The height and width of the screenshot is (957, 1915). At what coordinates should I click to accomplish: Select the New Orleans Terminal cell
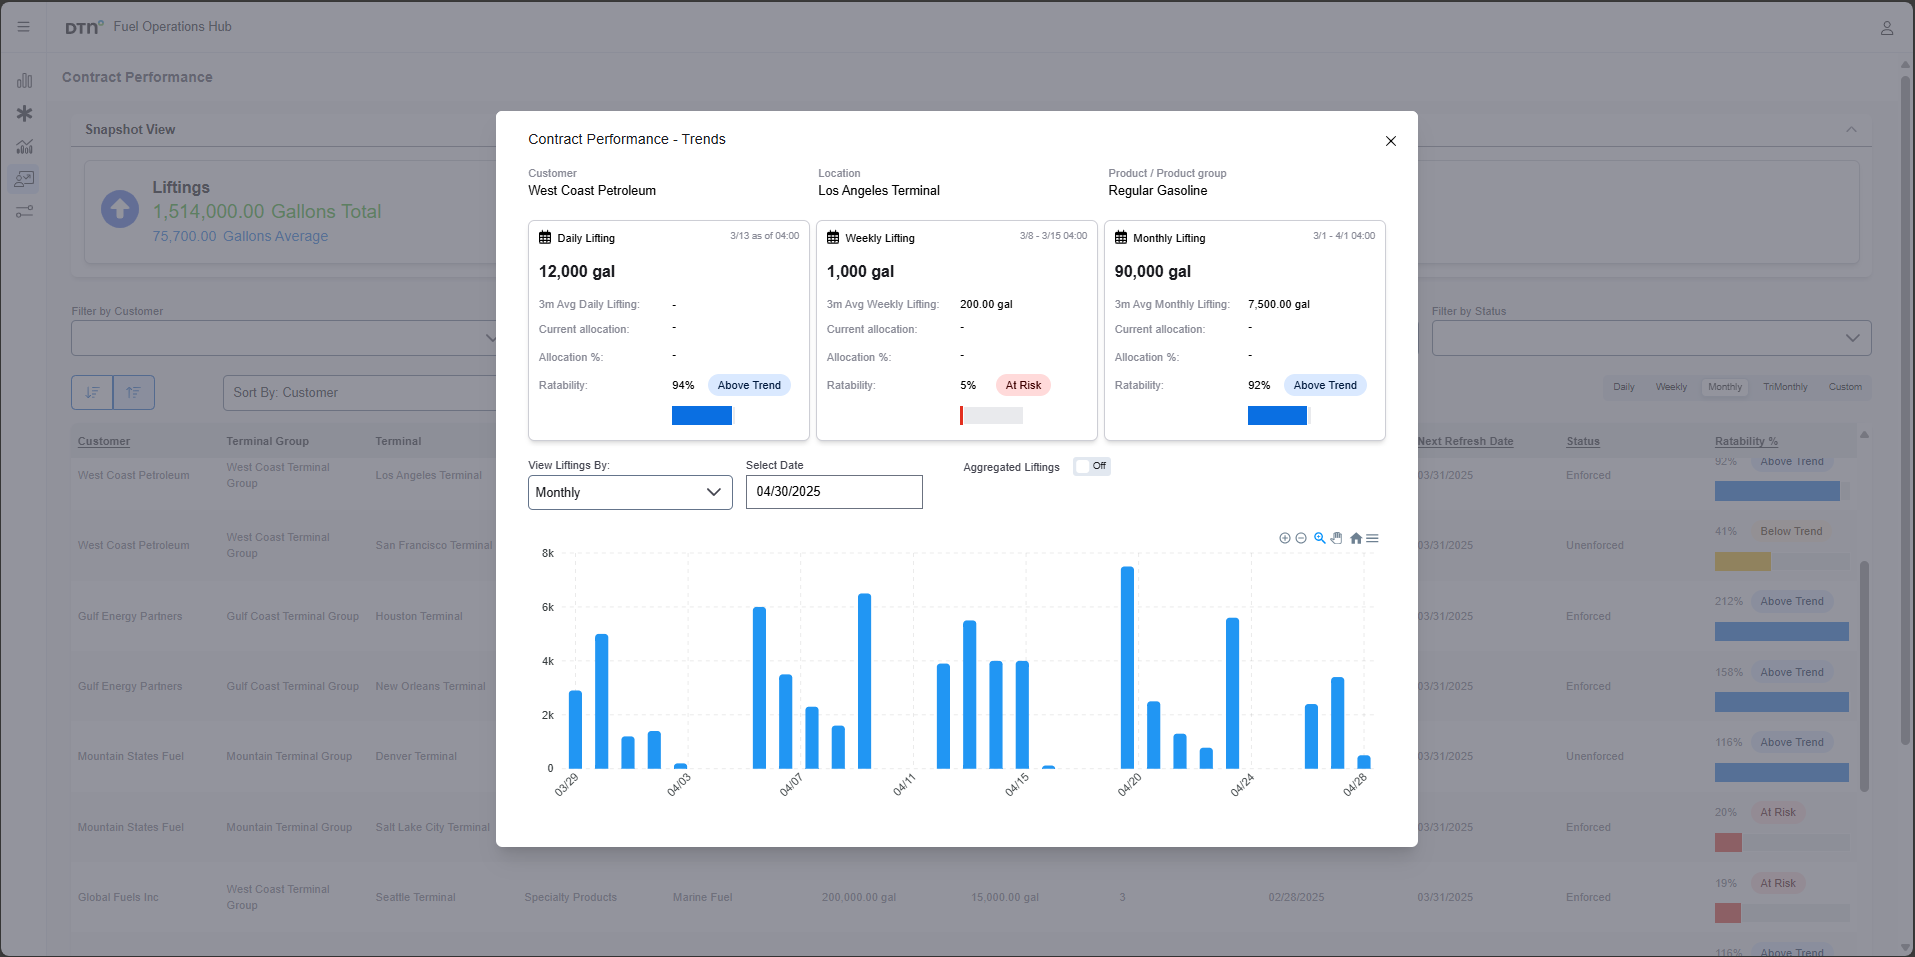[x=430, y=686]
